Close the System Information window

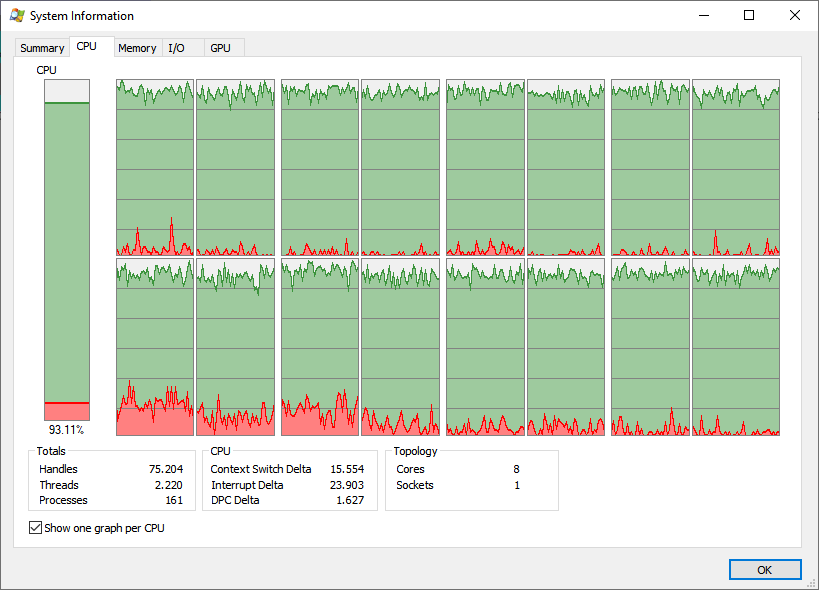[x=794, y=15]
